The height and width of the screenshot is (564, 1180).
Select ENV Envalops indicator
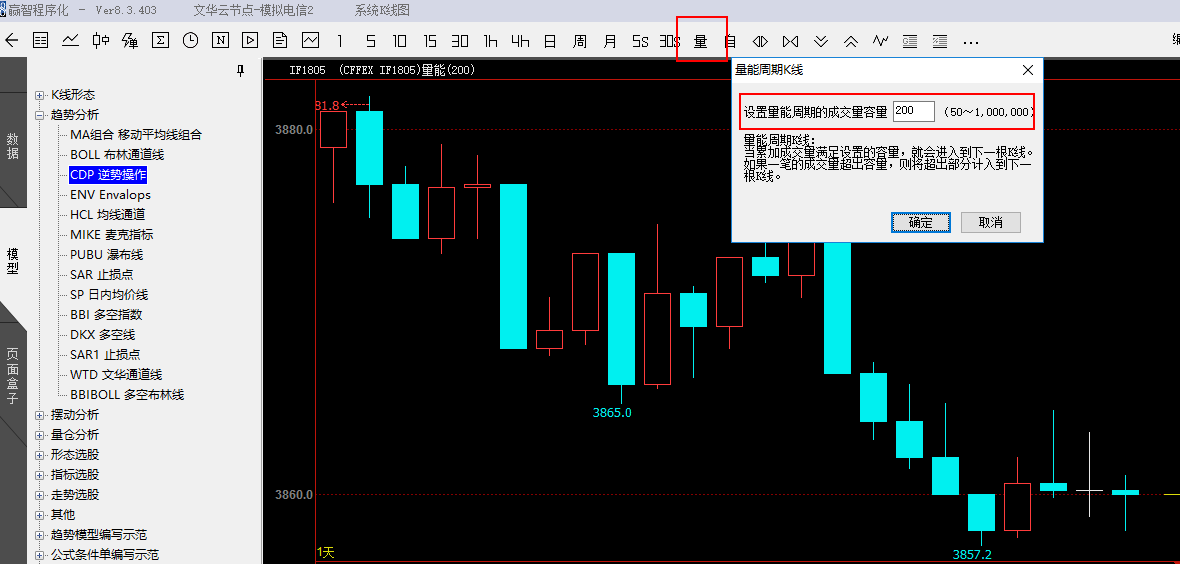[x=111, y=195]
